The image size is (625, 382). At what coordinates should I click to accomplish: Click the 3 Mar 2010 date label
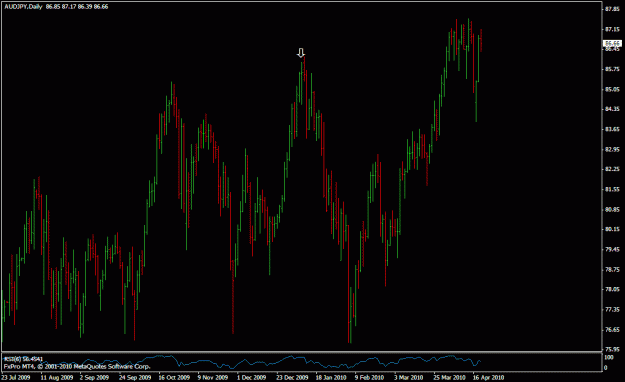[x=409, y=377]
